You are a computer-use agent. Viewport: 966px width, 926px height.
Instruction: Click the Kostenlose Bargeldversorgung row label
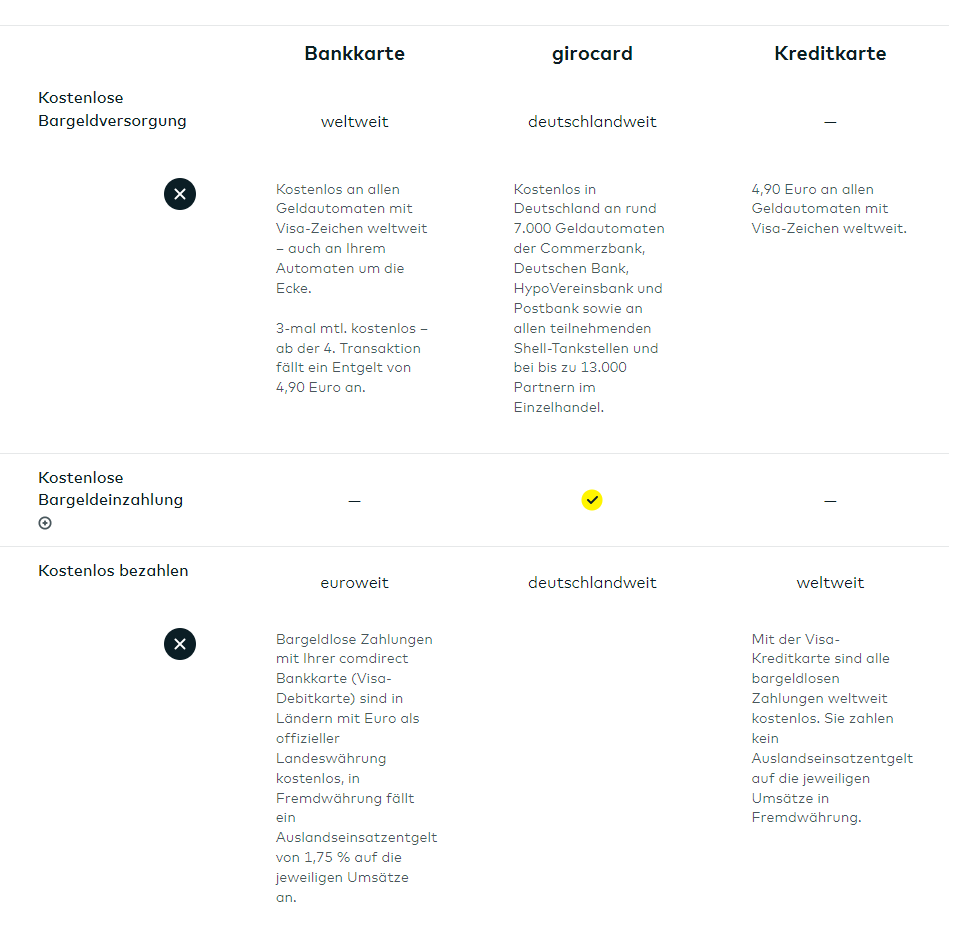[x=112, y=110]
